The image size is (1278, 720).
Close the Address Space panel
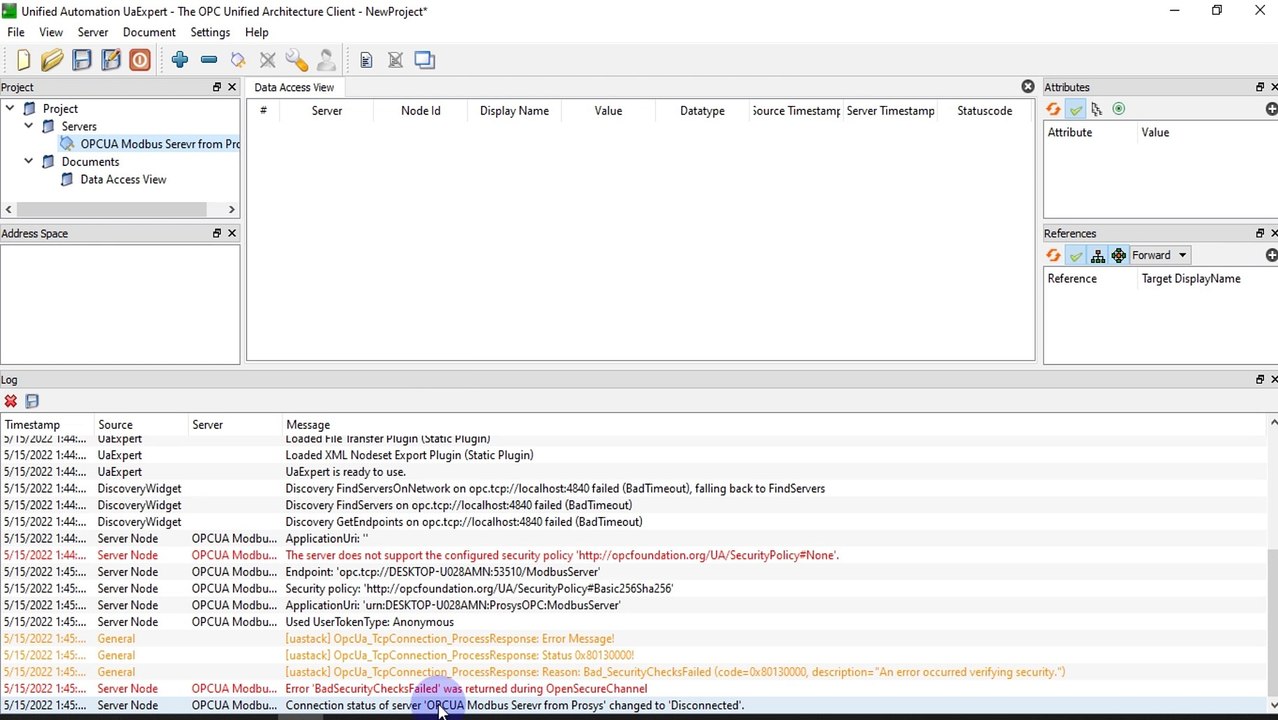pyautogui.click(x=232, y=233)
